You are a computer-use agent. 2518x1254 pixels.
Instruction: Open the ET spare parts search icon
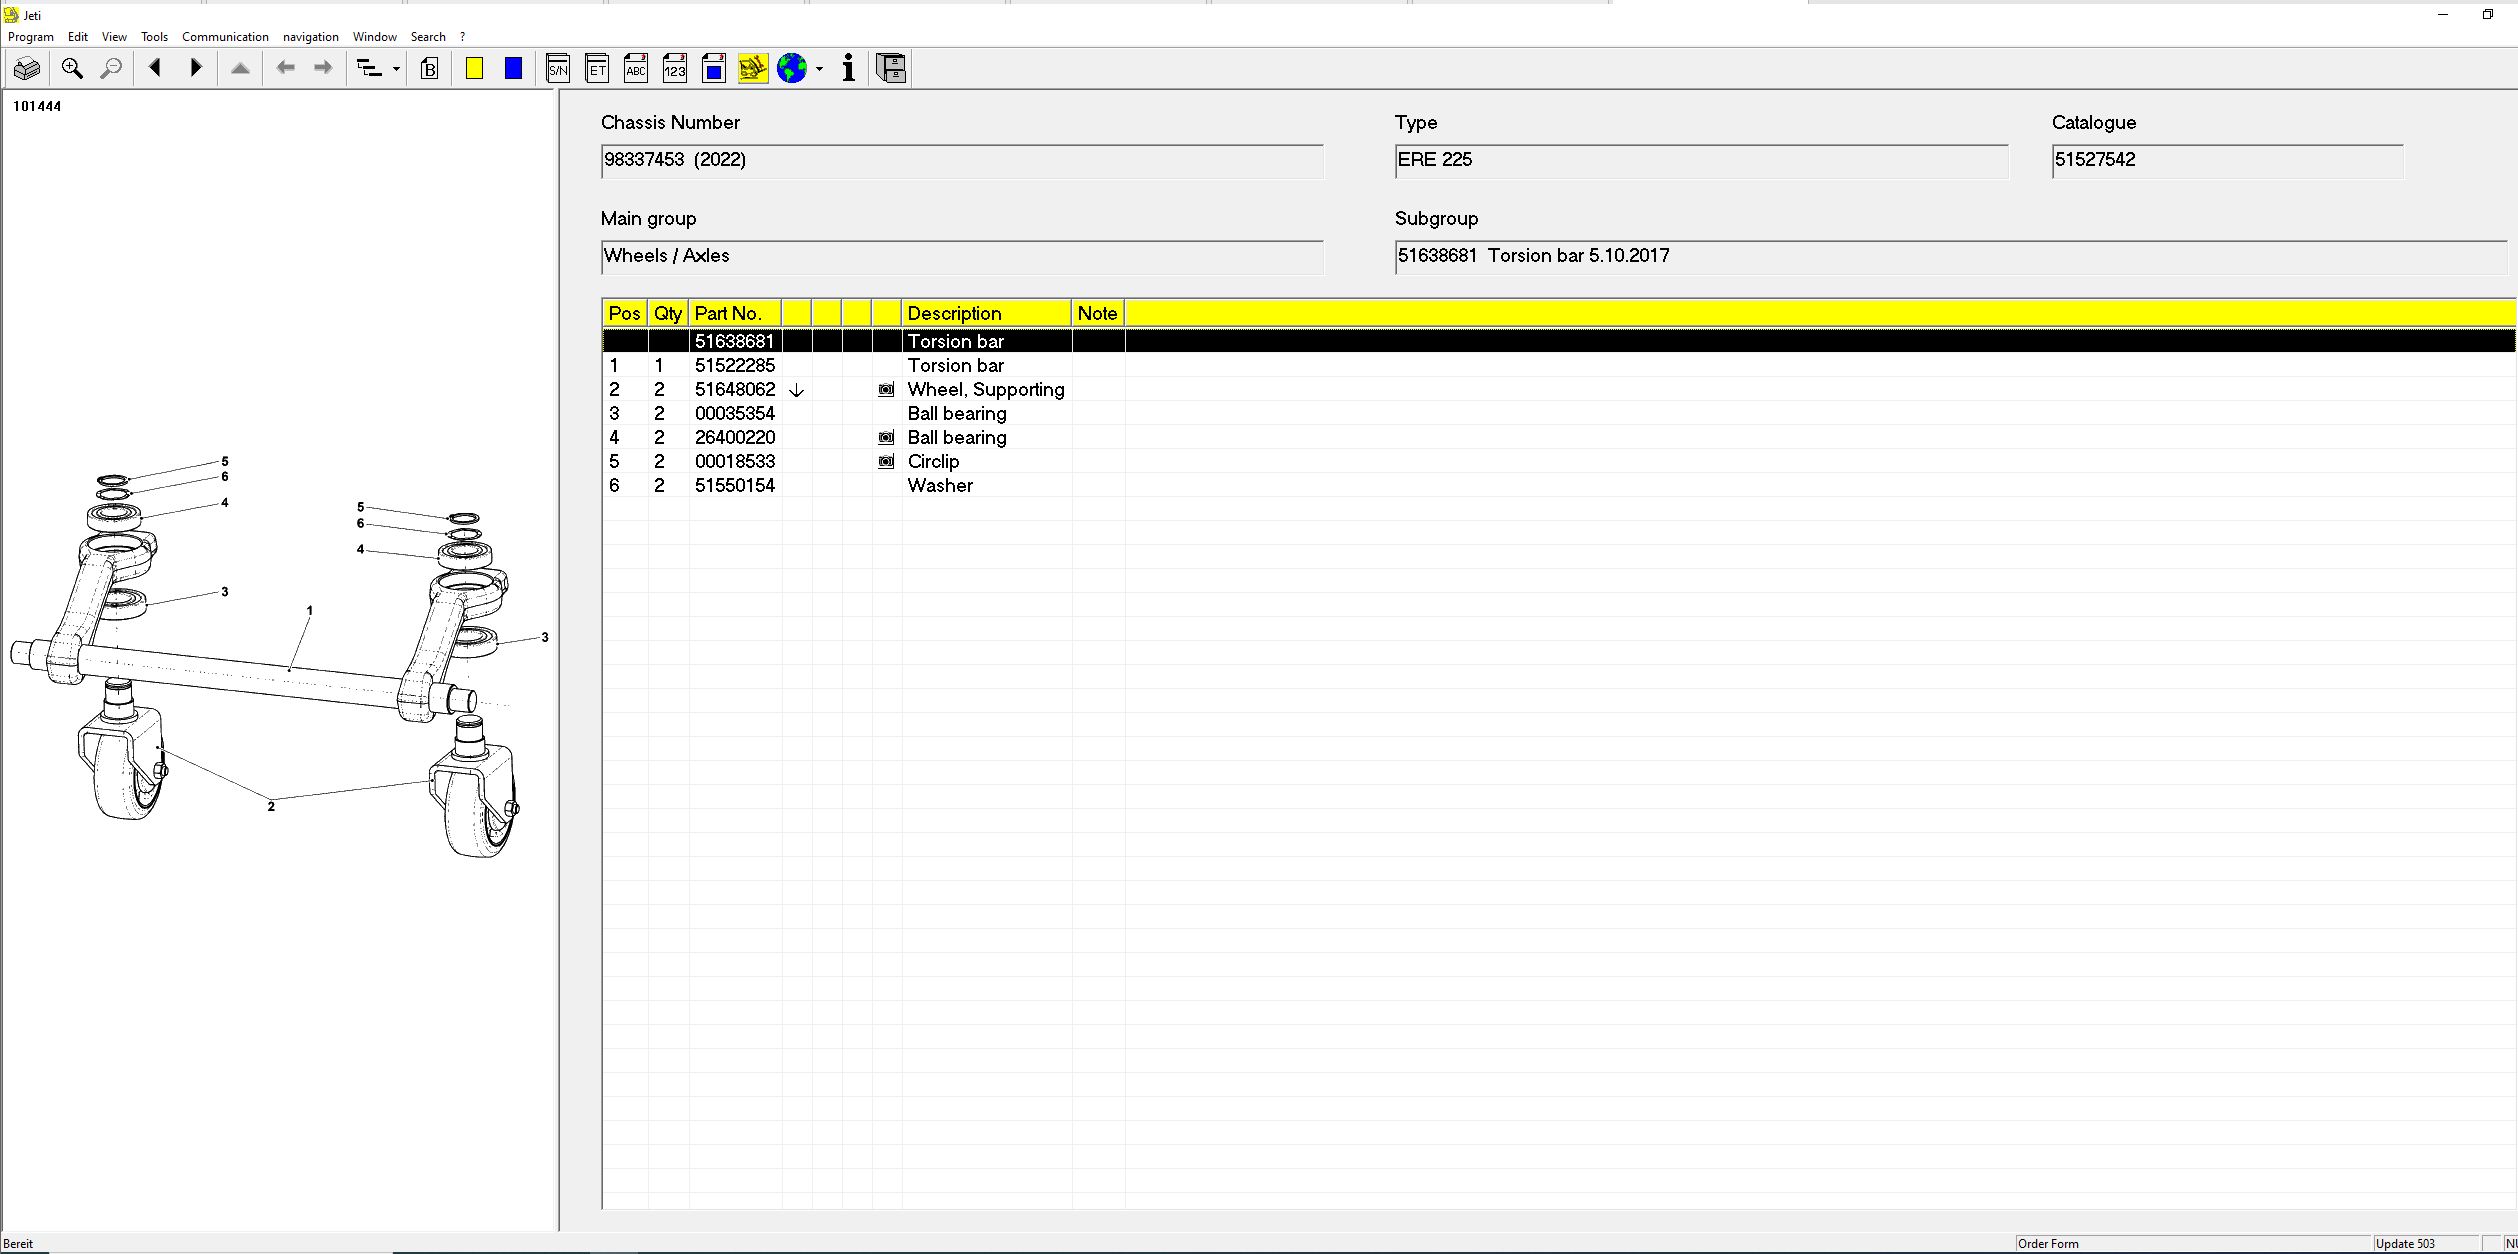tap(597, 68)
